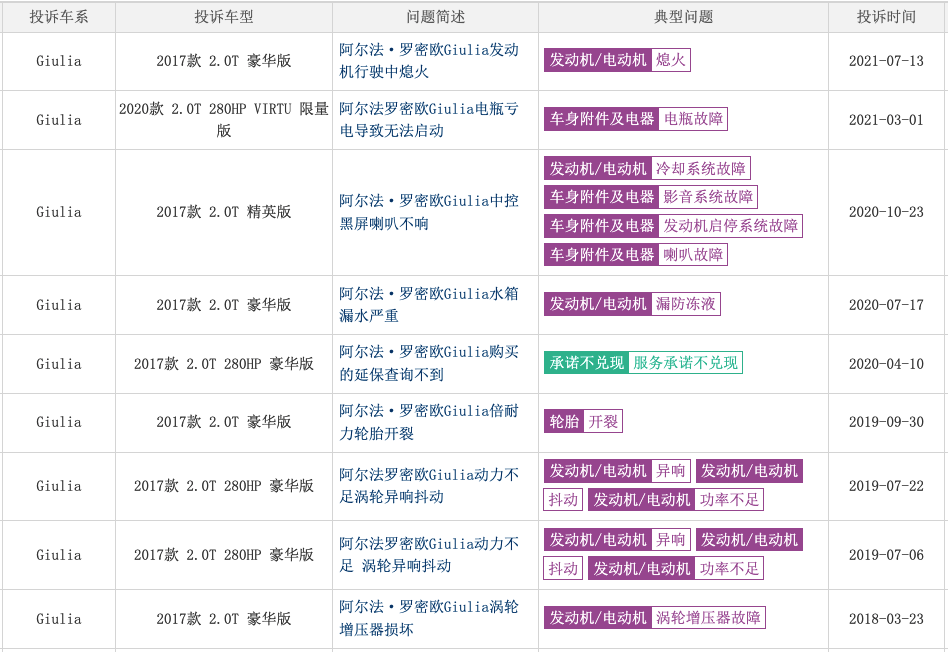Click the 涡轮增压器故障 issue tag
Viewport: 948px width, 652px height.
pyautogui.click(x=708, y=618)
